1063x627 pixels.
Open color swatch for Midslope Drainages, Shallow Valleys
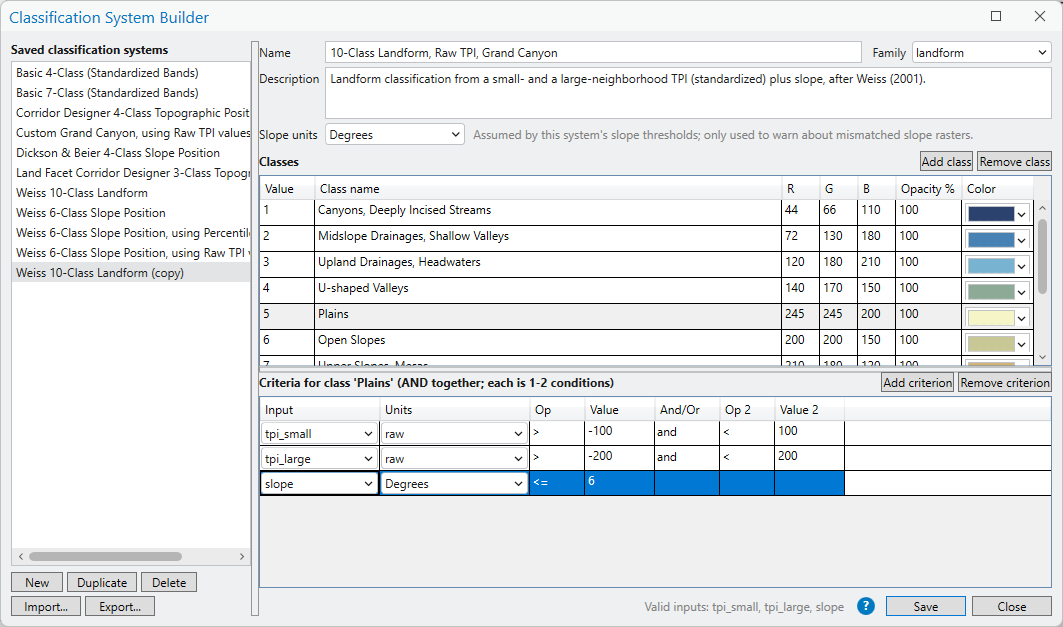(x=997, y=239)
